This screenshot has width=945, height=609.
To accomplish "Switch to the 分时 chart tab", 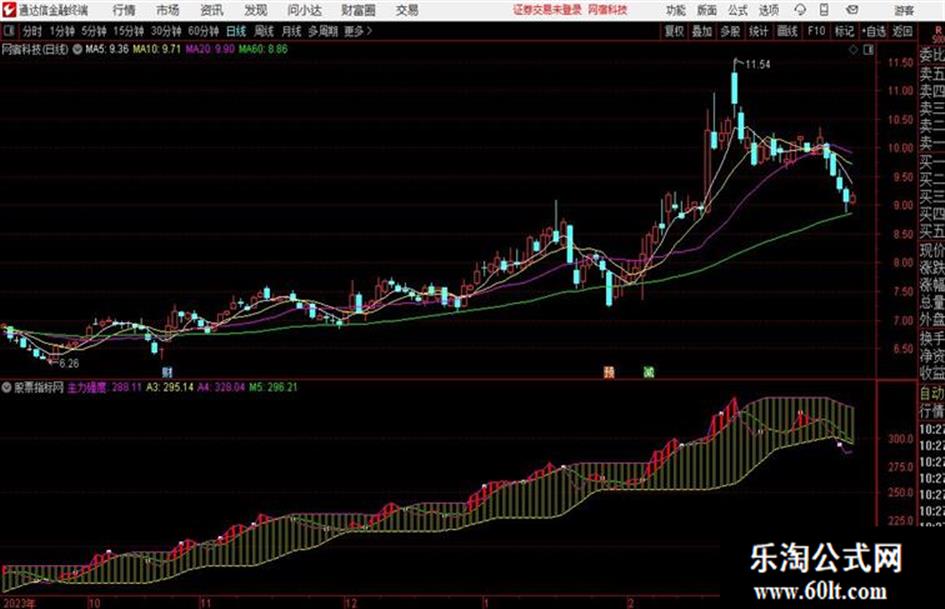I will pos(32,31).
